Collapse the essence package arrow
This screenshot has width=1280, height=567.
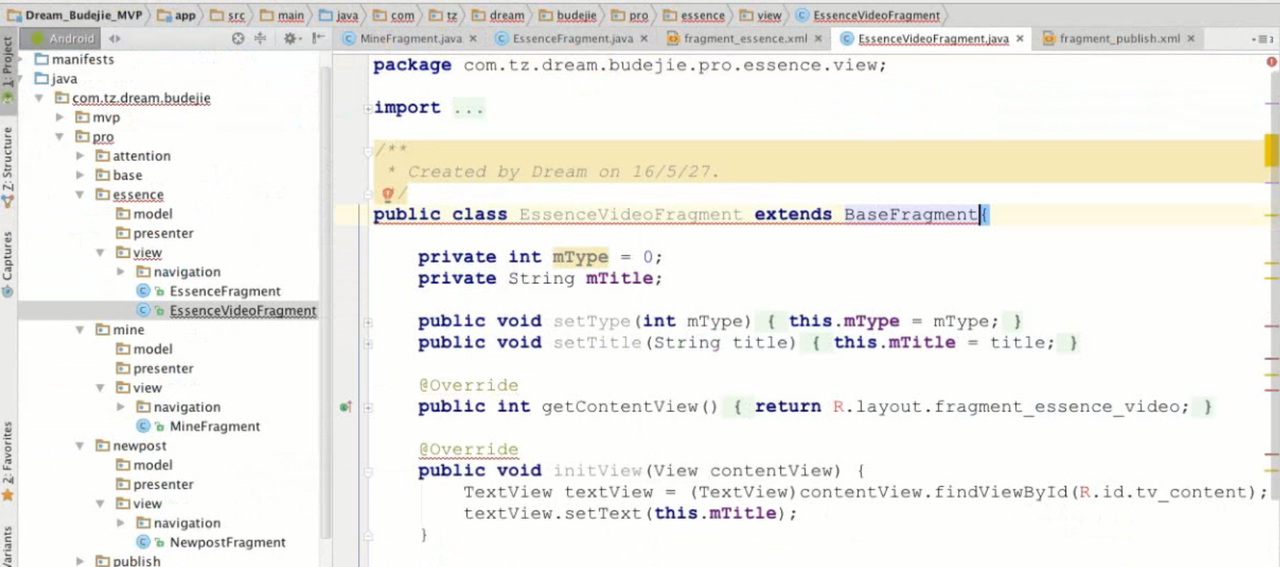point(80,194)
